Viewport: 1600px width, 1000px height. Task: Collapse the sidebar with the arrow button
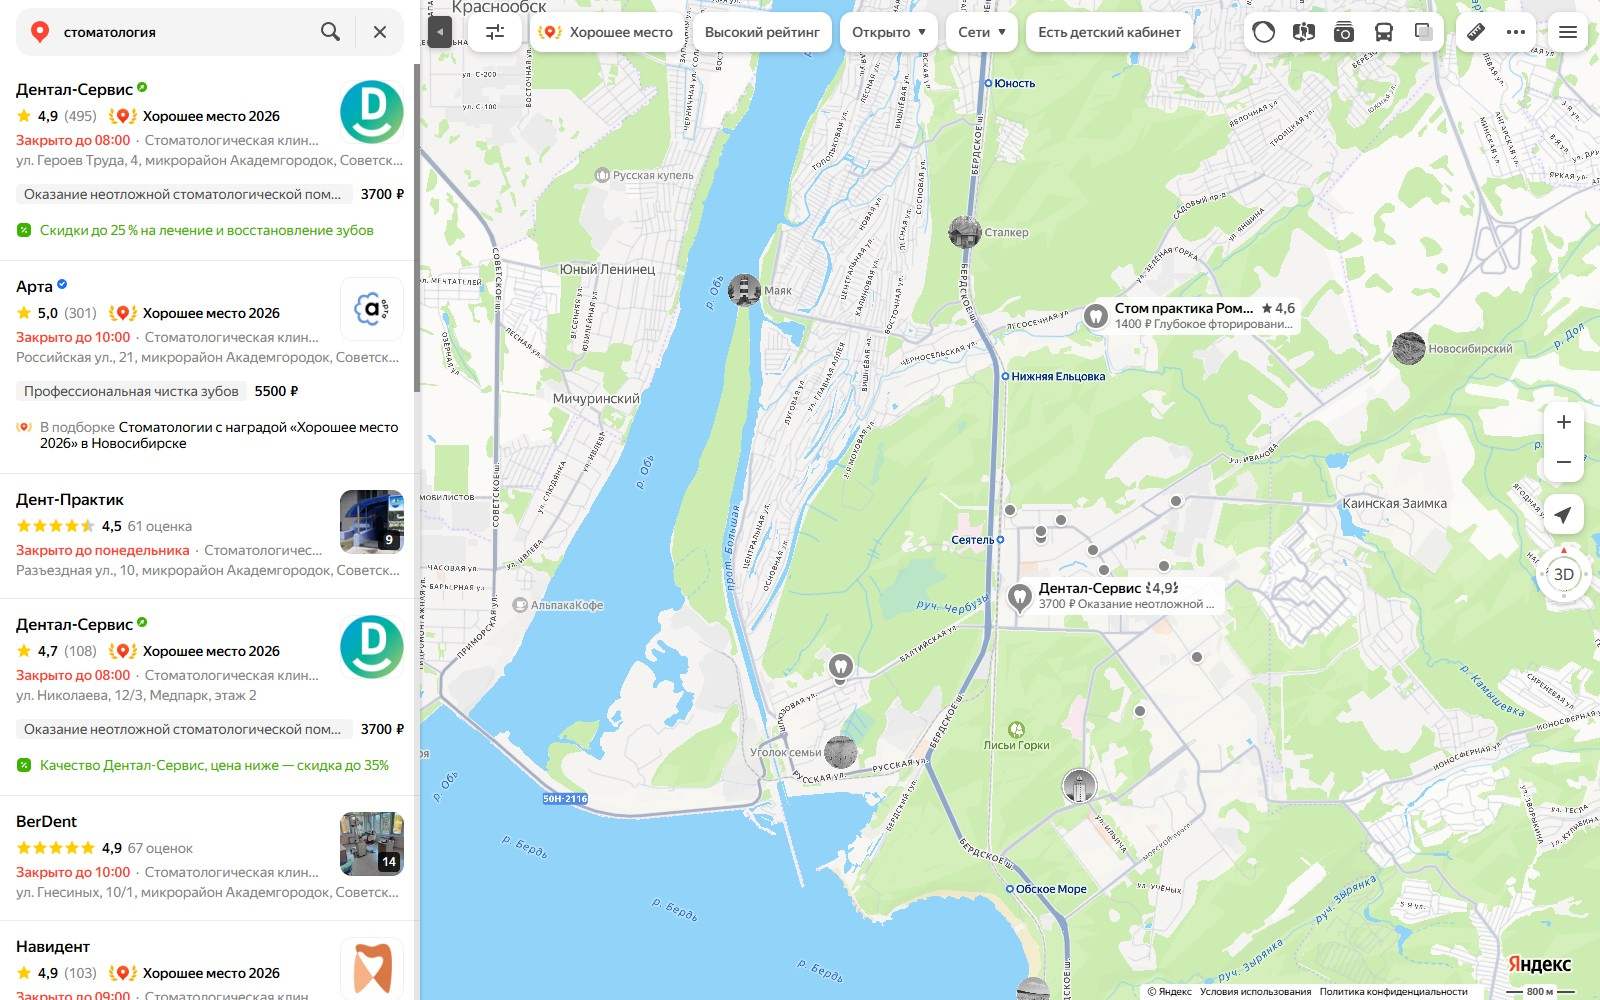pyautogui.click(x=439, y=32)
